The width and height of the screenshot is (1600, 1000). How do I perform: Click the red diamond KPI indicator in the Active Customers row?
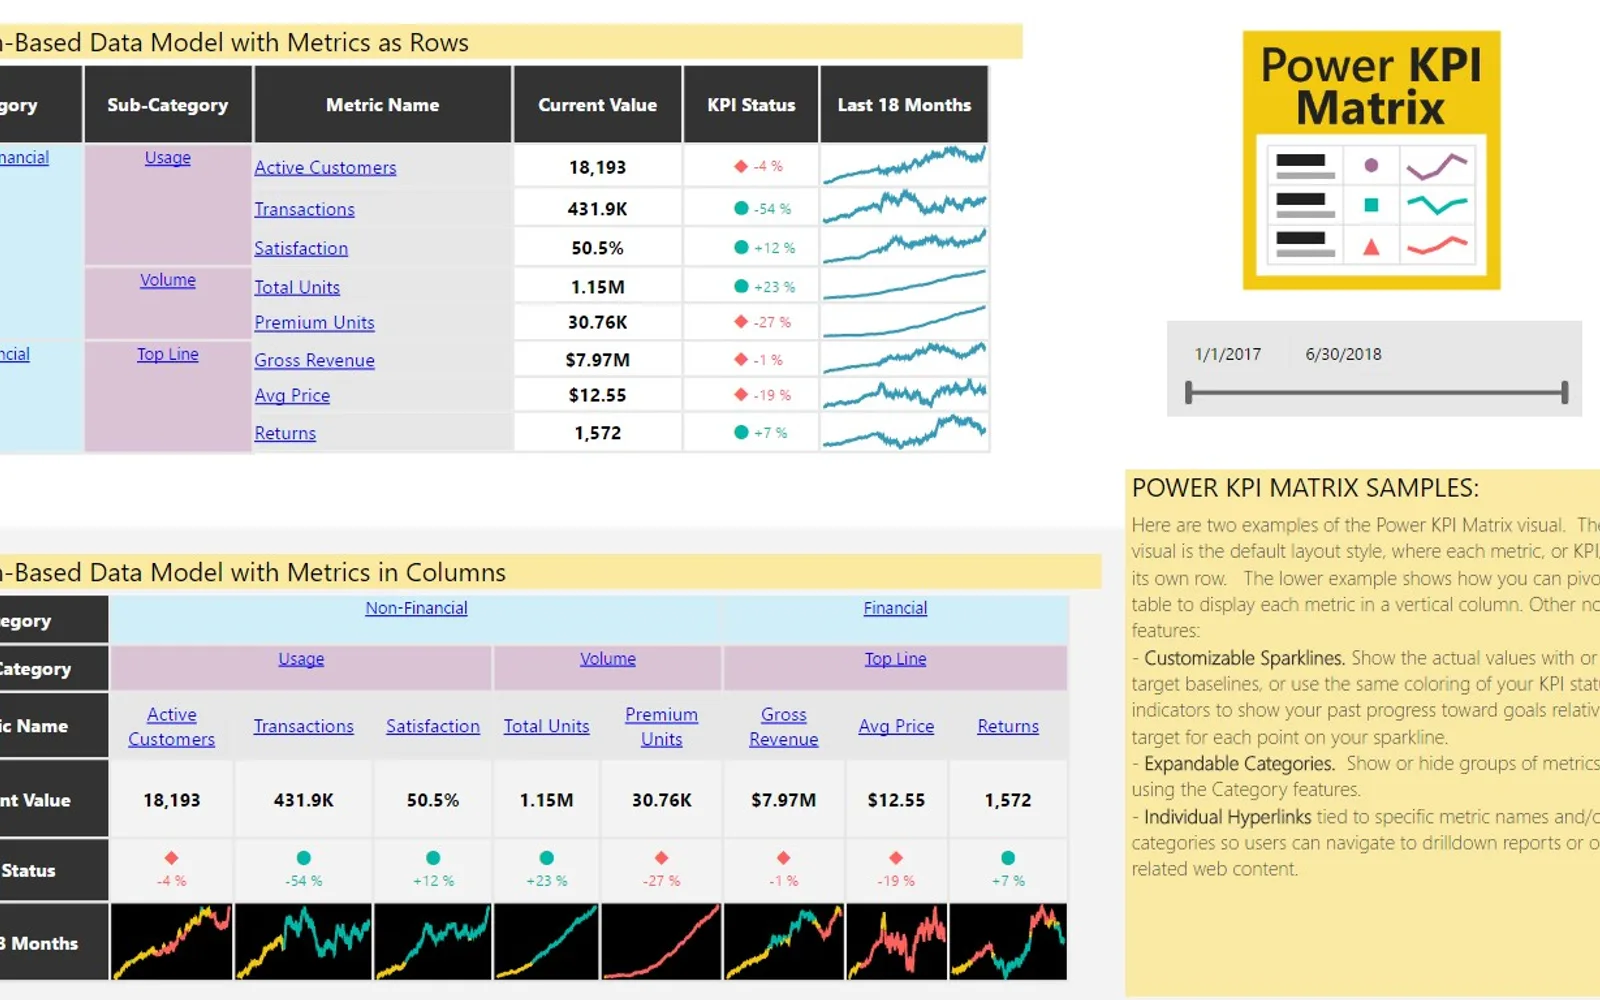pos(741,166)
